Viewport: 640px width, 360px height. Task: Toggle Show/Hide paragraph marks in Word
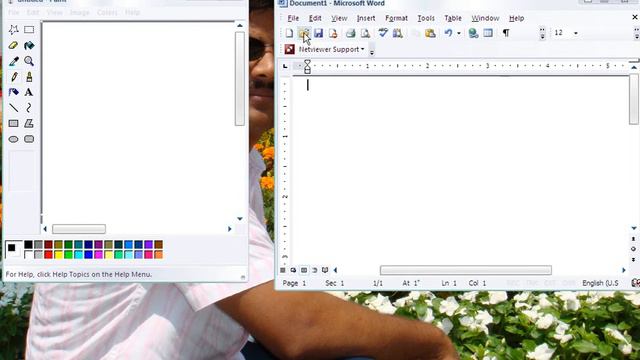(x=506, y=33)
